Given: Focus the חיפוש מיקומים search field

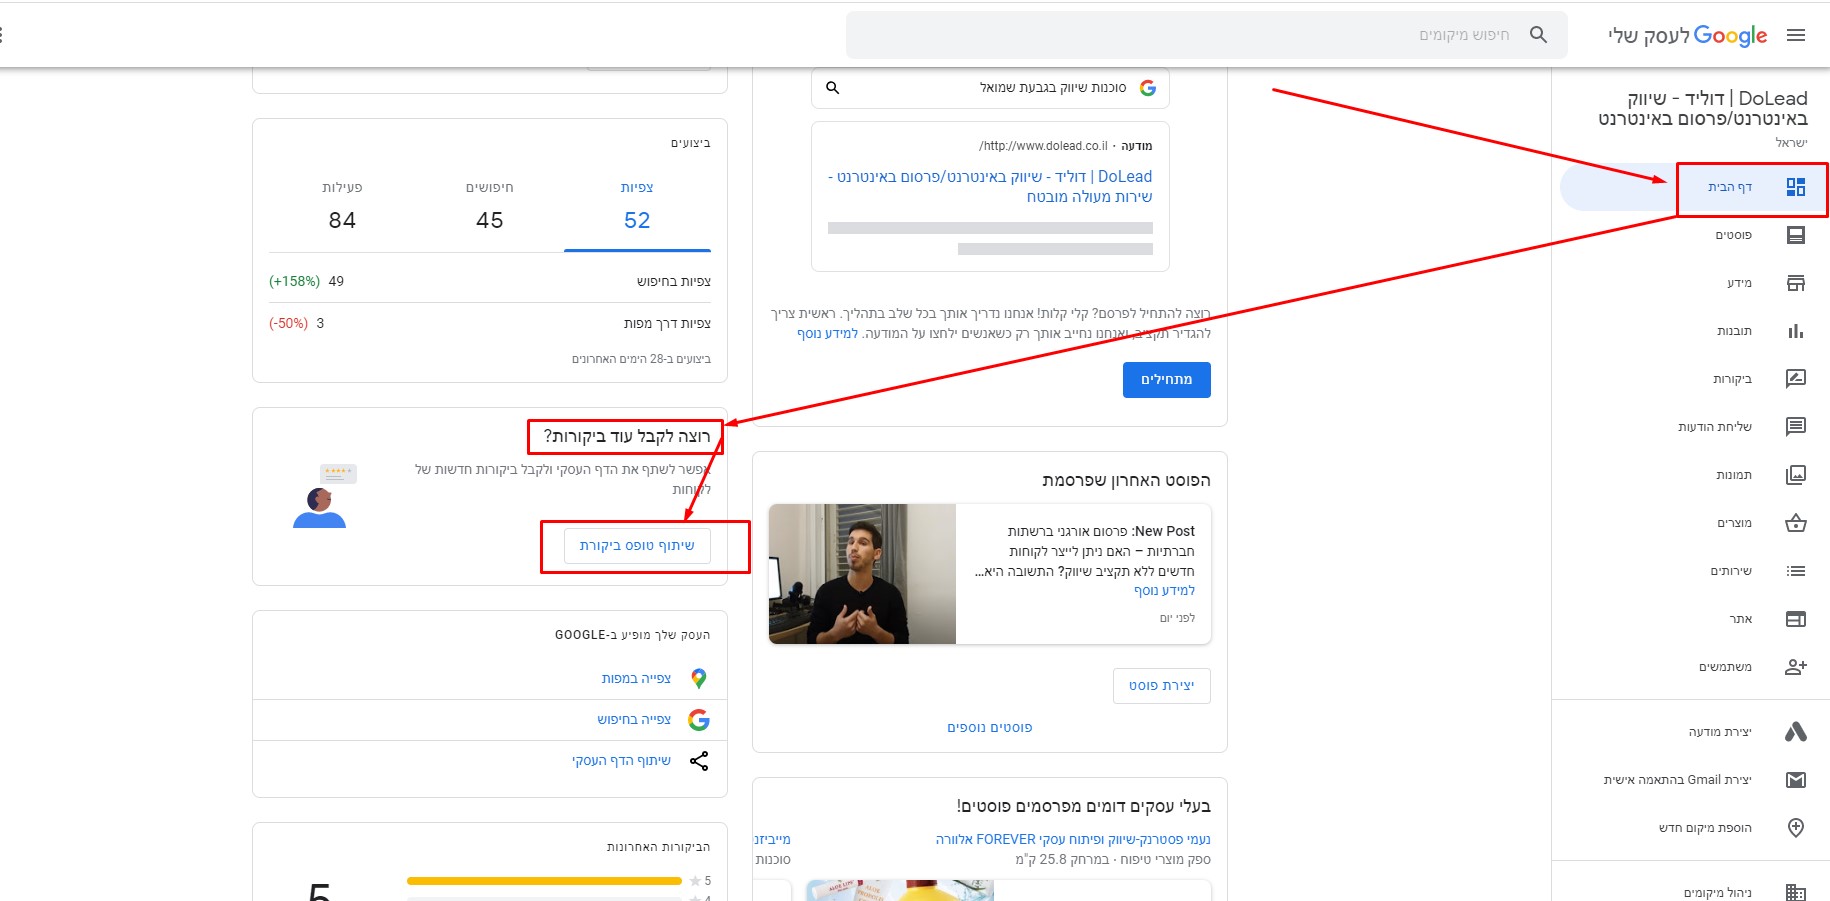Looking at the screenshot, I should pos(1207,35).
